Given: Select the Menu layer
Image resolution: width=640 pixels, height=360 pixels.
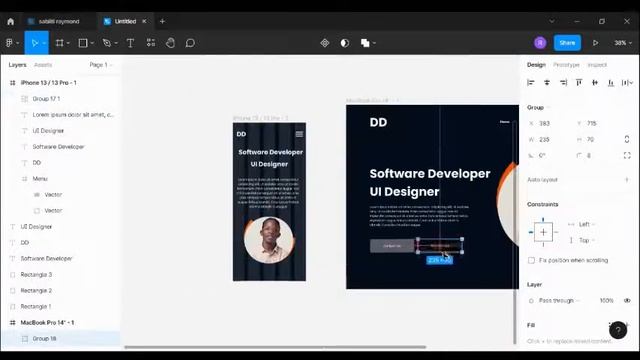Looking at the screenshot, I should click(61, 179).
